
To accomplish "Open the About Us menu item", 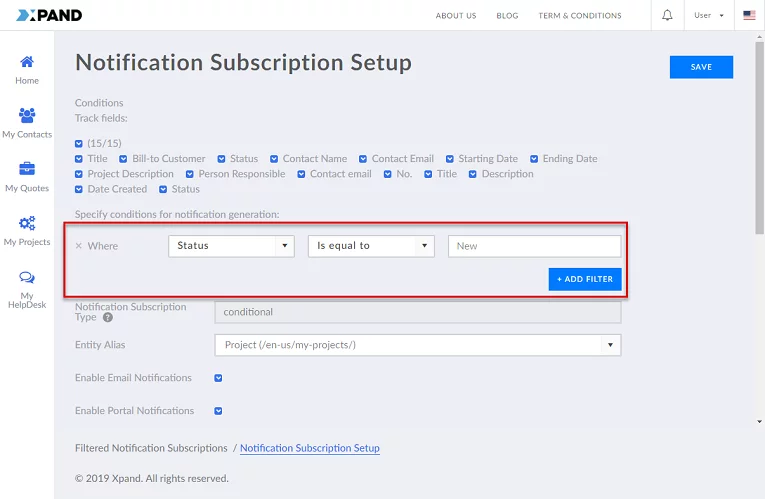I will (x=456, y=16).
